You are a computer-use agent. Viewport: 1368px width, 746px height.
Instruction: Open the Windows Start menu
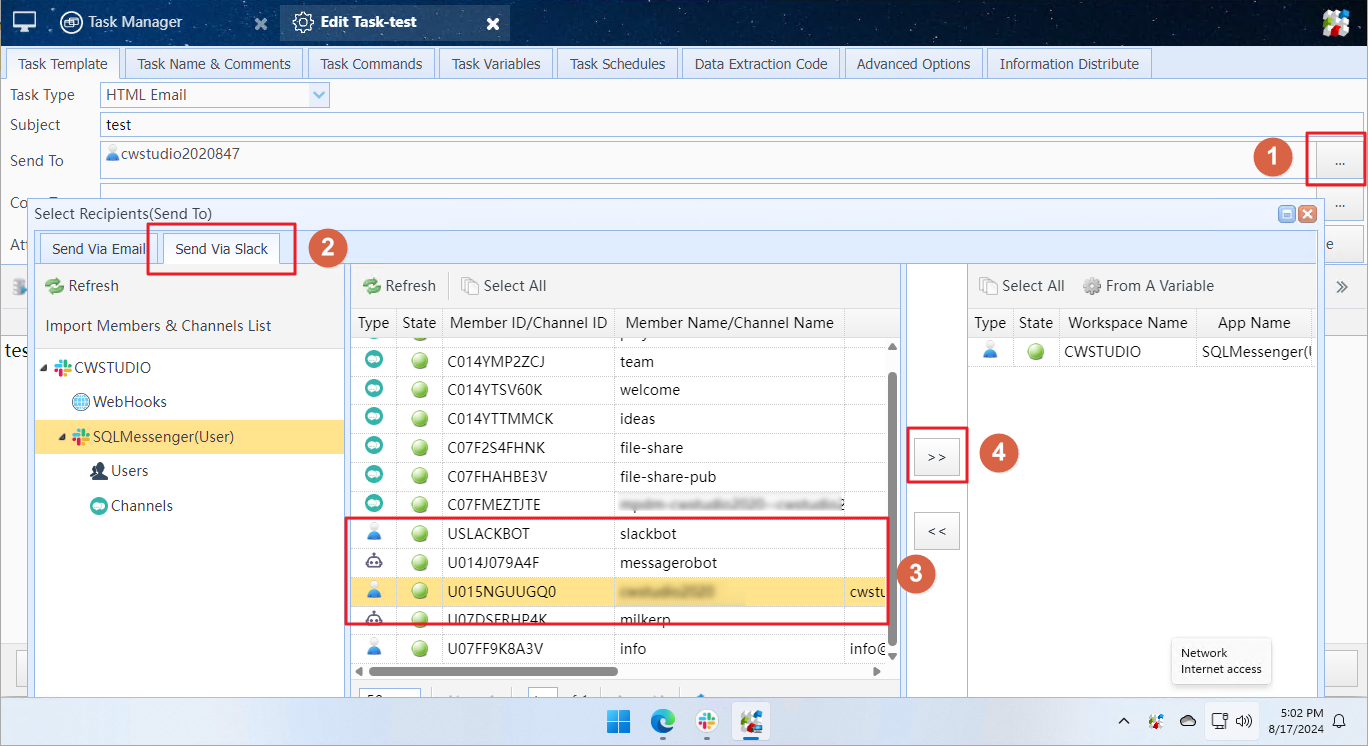[x=618, y=721]
